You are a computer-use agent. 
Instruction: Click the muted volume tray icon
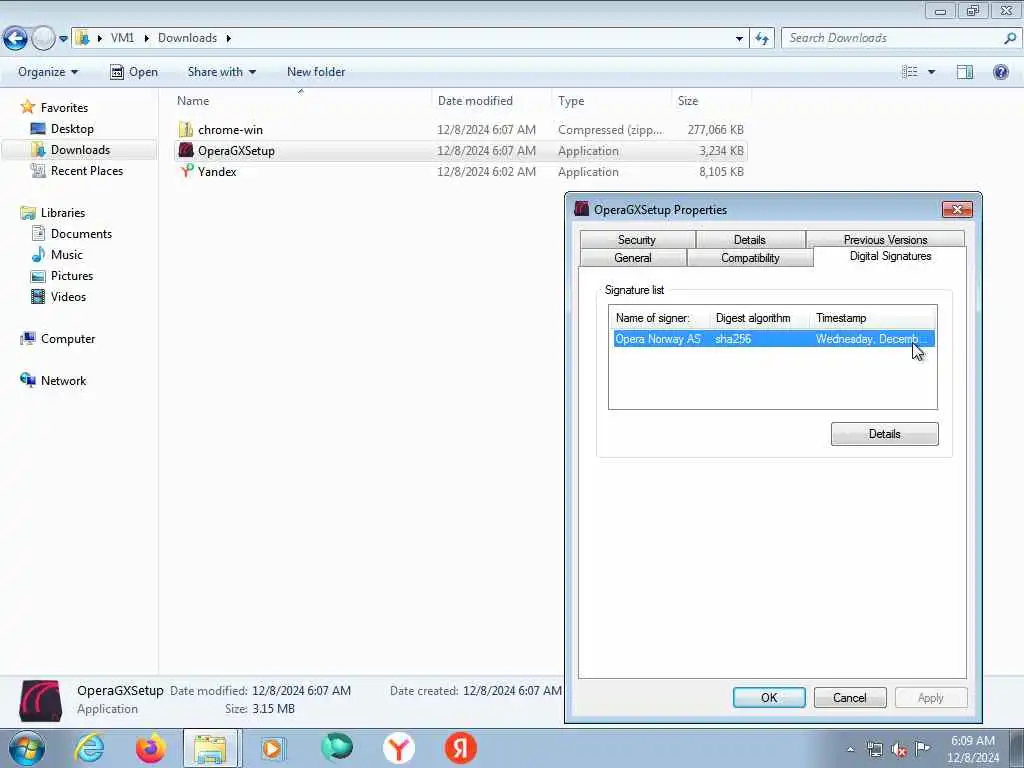pyautogui.click(x=899, y=749)
